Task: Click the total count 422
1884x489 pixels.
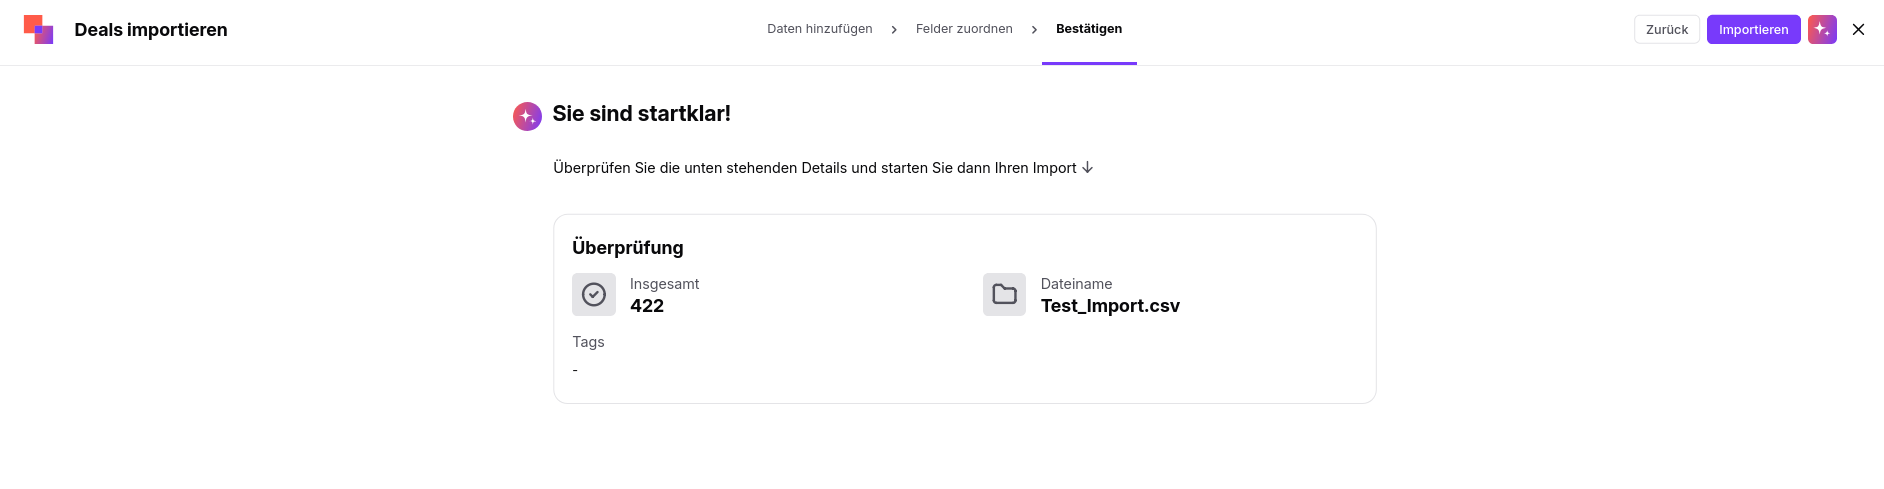Action: point(647,306)
